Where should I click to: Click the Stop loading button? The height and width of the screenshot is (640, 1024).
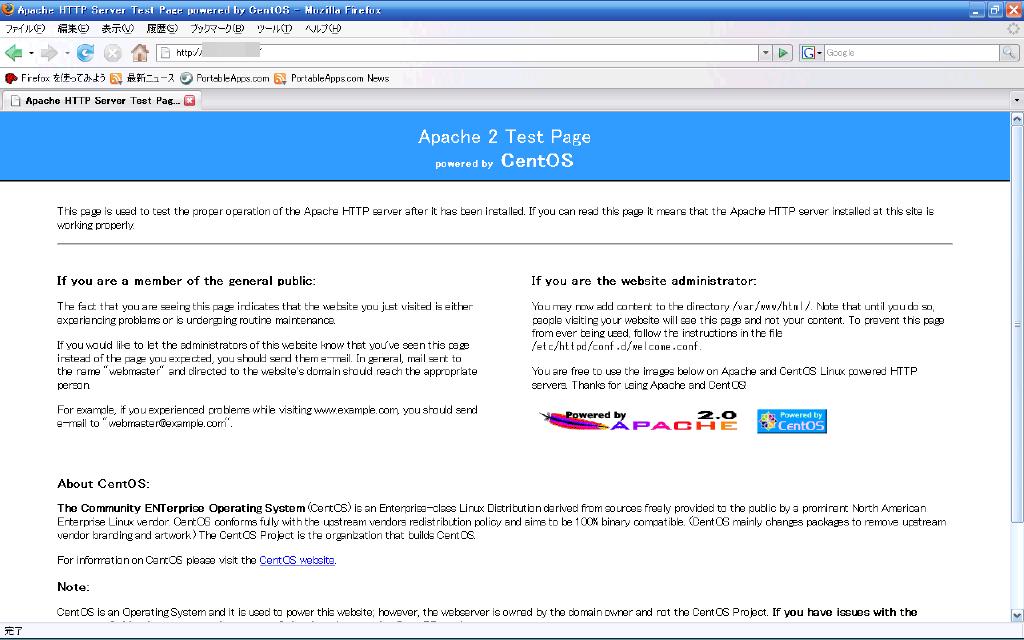click(x=112, y=53)
